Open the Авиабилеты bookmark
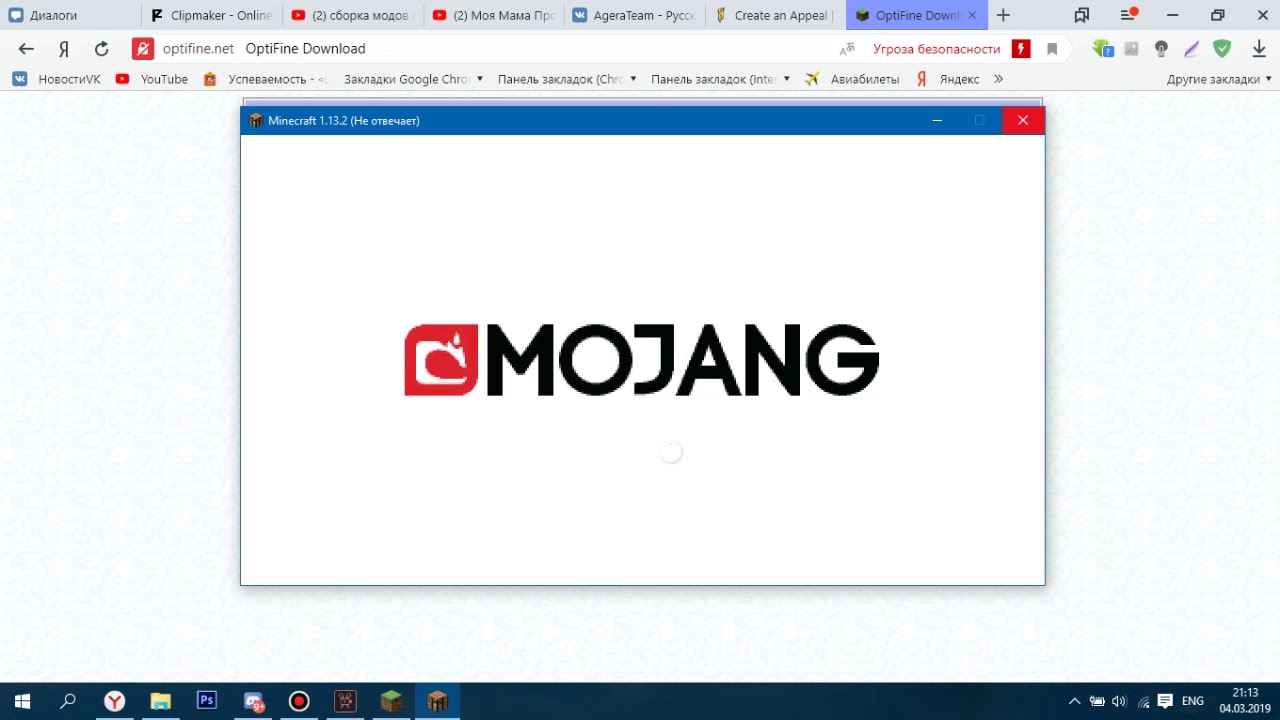1280x720 pixels. (852, 79)
